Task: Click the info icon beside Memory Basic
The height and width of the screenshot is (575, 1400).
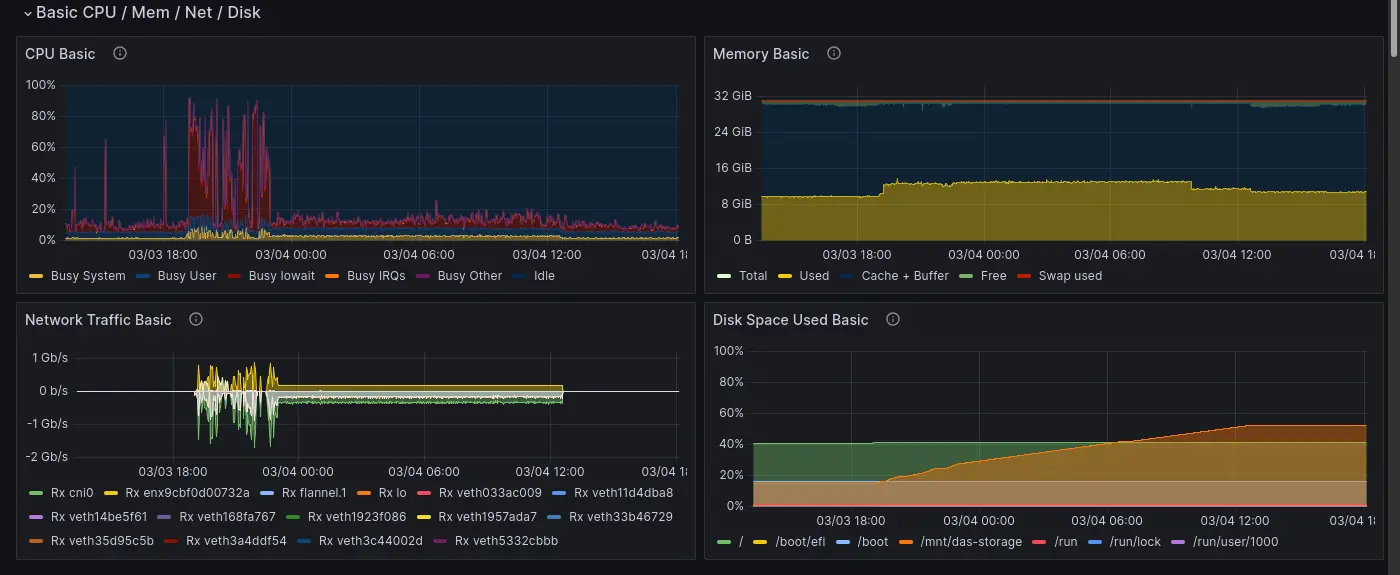Action: 834,54
